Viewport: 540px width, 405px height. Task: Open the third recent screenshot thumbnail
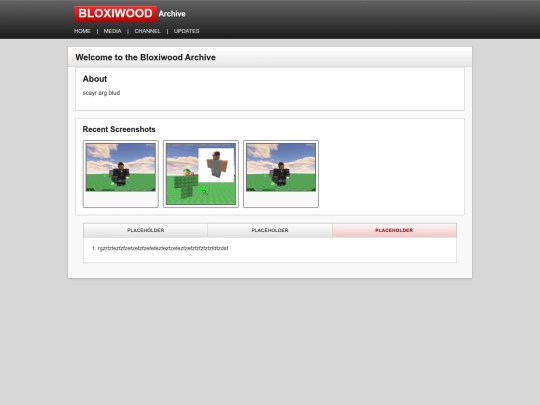[281, 174]
